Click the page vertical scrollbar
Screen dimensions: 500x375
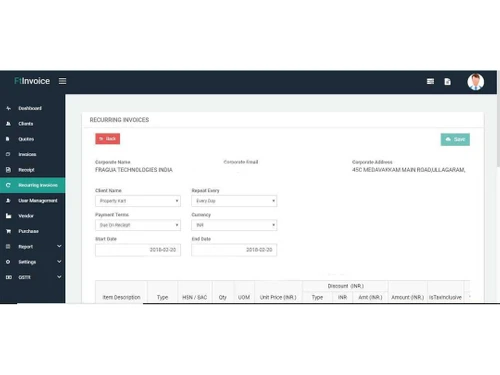(x=498, y=120)
